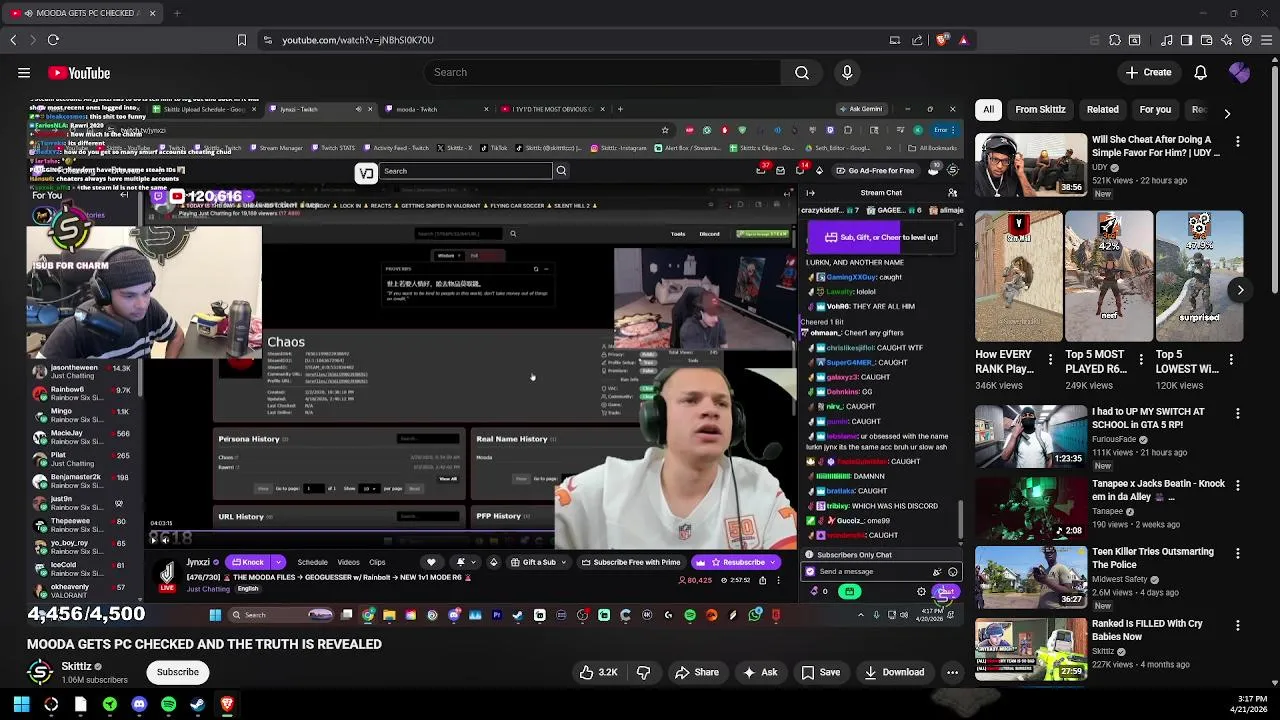Open Tempexe x Jacks Beatin thumbnail
Screen dimensions: 1280x720
(x=1031, y=508)
